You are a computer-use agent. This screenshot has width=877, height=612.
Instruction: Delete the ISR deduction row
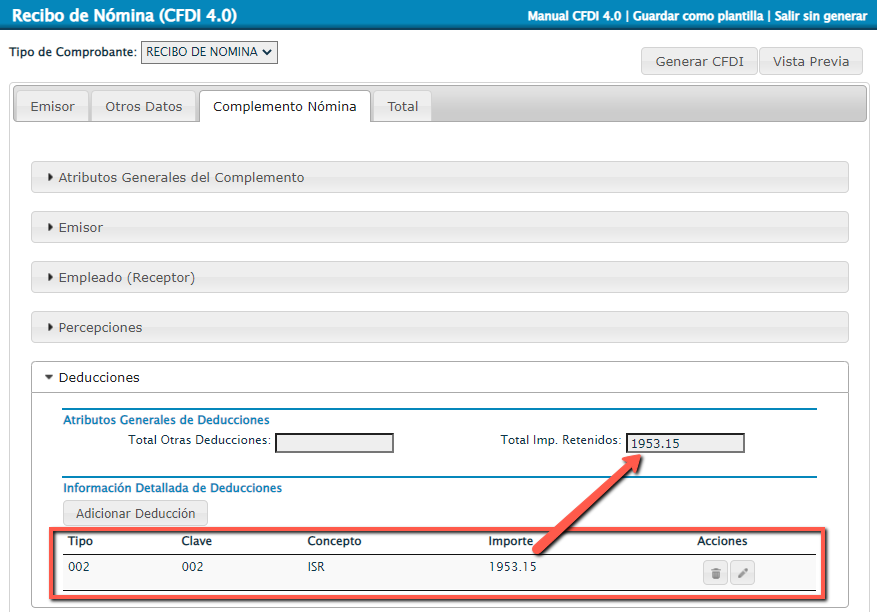click(715, 573)
